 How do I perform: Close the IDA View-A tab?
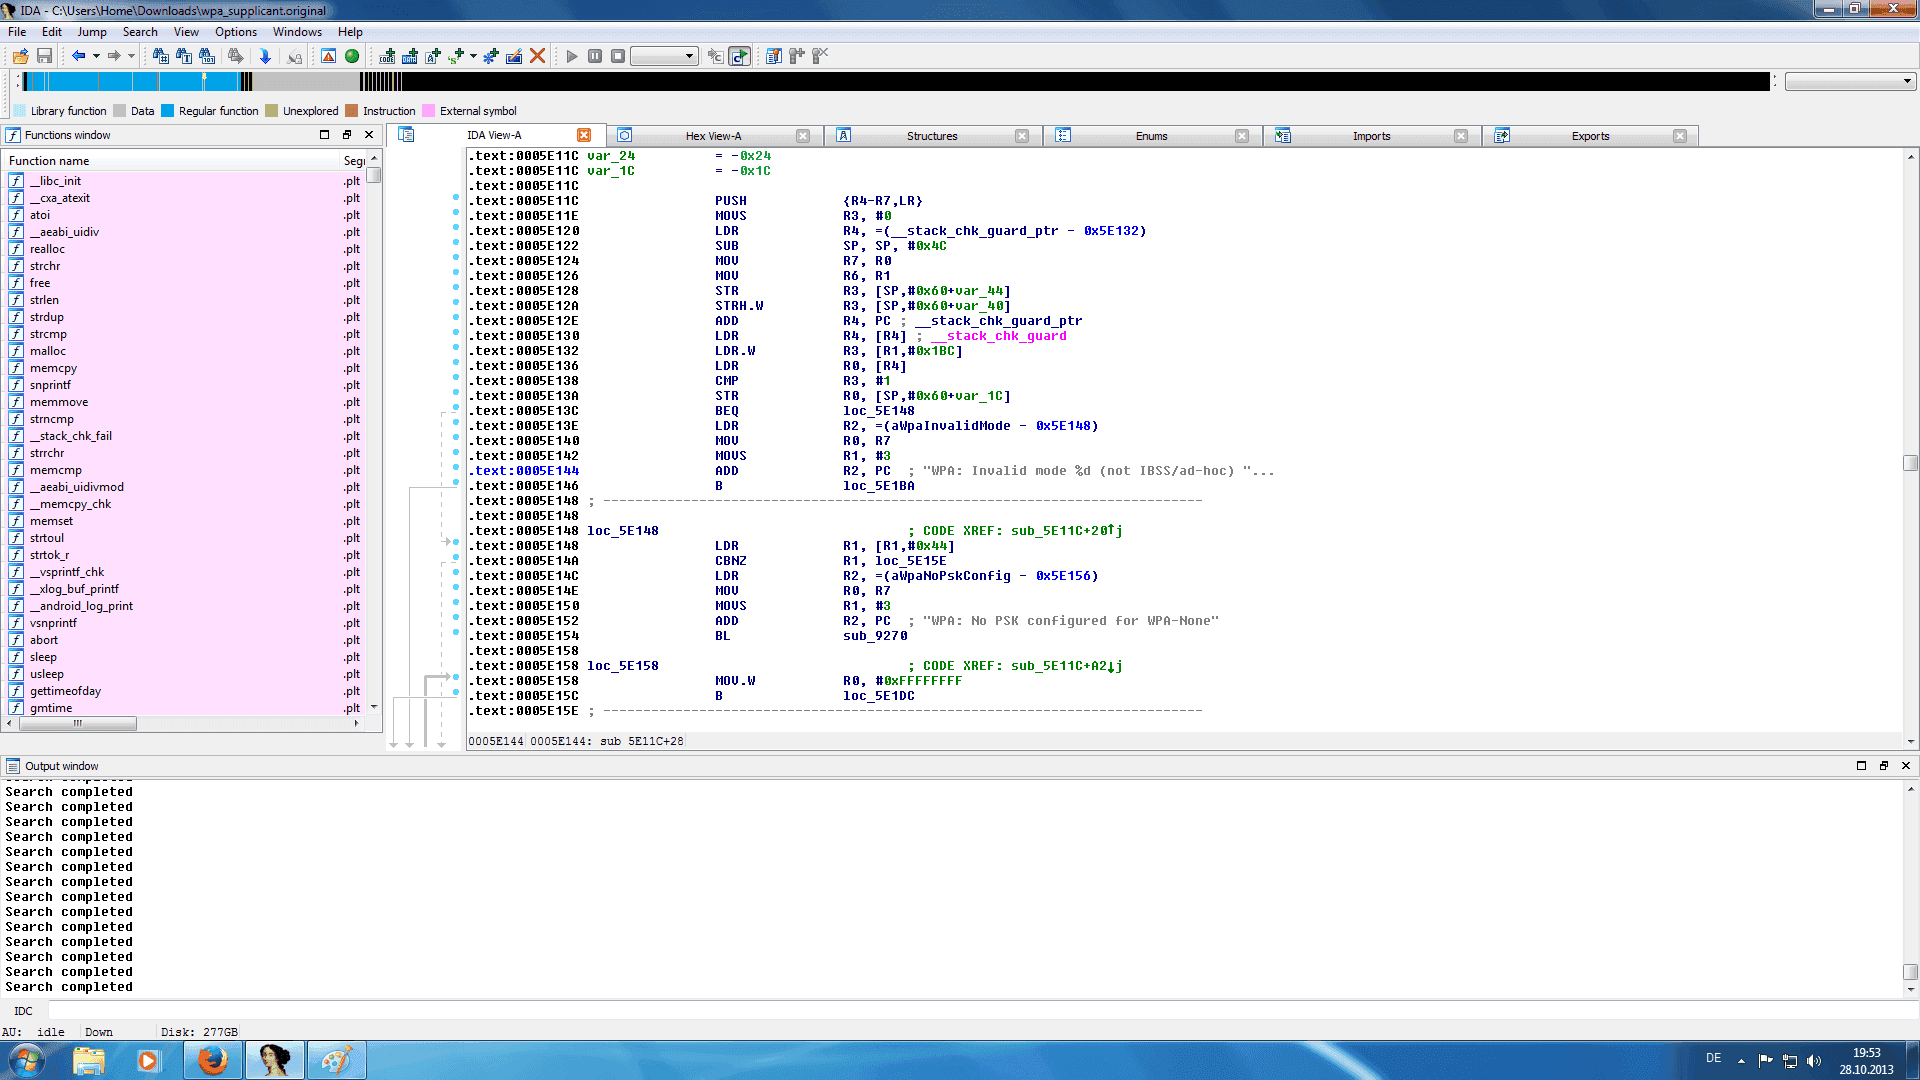pyautogui.click(x=584, y=135)
